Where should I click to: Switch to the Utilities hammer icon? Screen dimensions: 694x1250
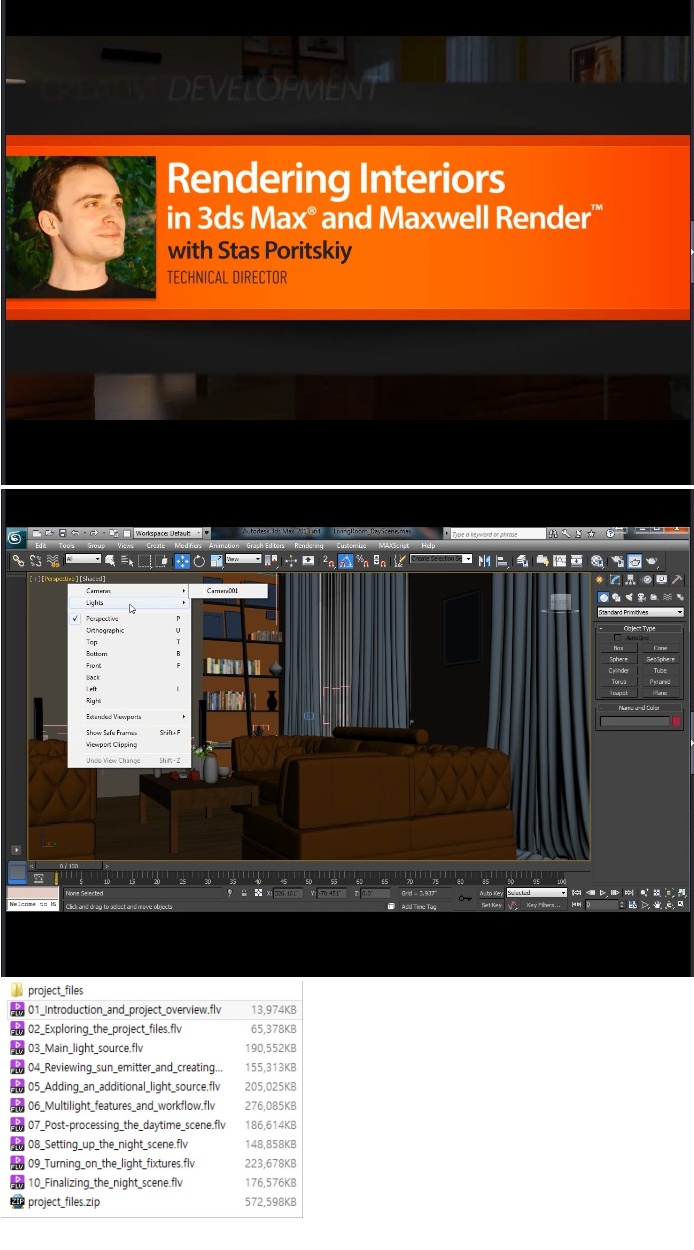pyautogui.click(x=677, y=579)
